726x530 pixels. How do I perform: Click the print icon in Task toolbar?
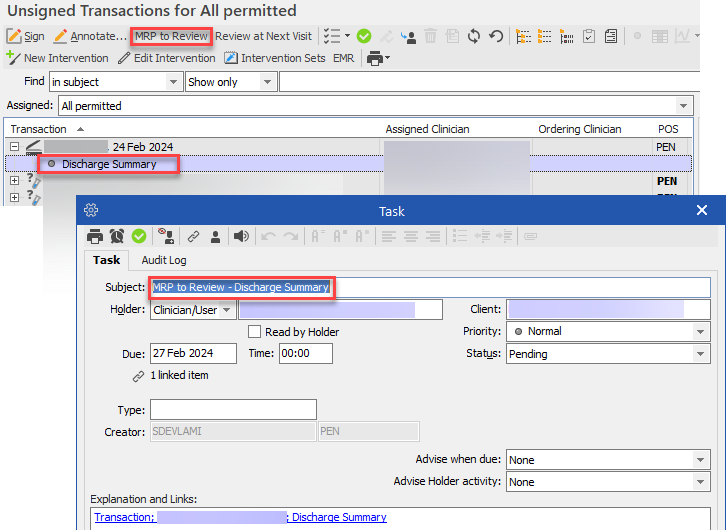pyautogui.click(x=95, y=236)
